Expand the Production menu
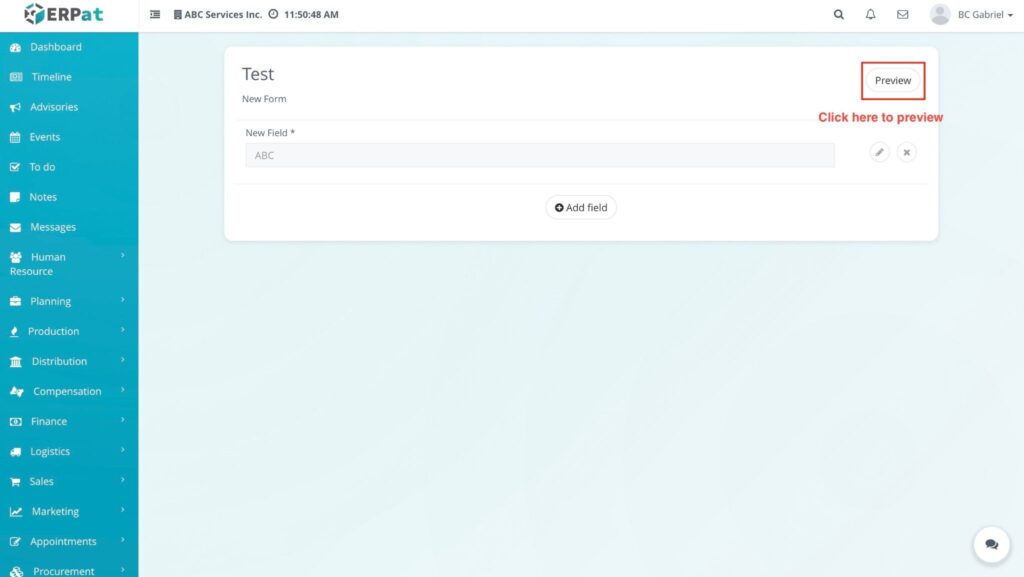Image resolution: width=1024 pixels, height=577 pixels. (x=69, y=331)
